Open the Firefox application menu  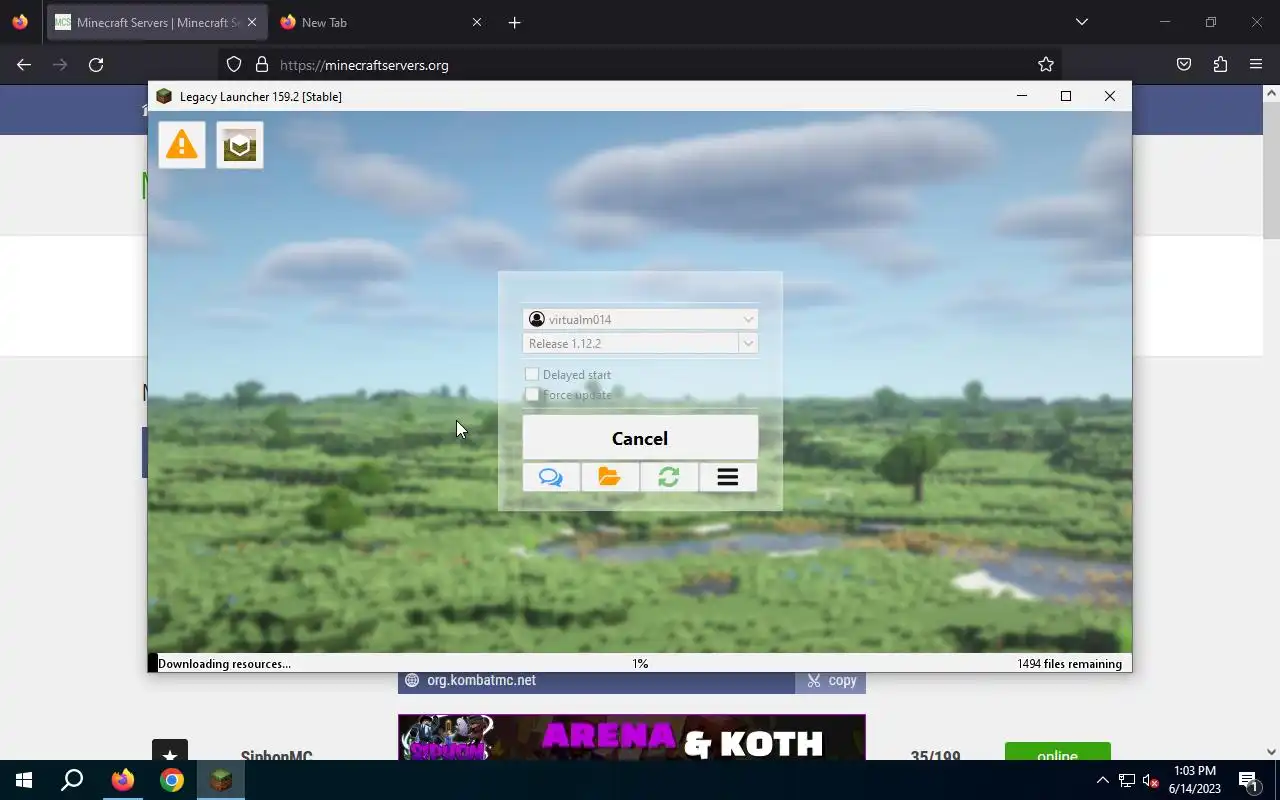coord(1256,64)
